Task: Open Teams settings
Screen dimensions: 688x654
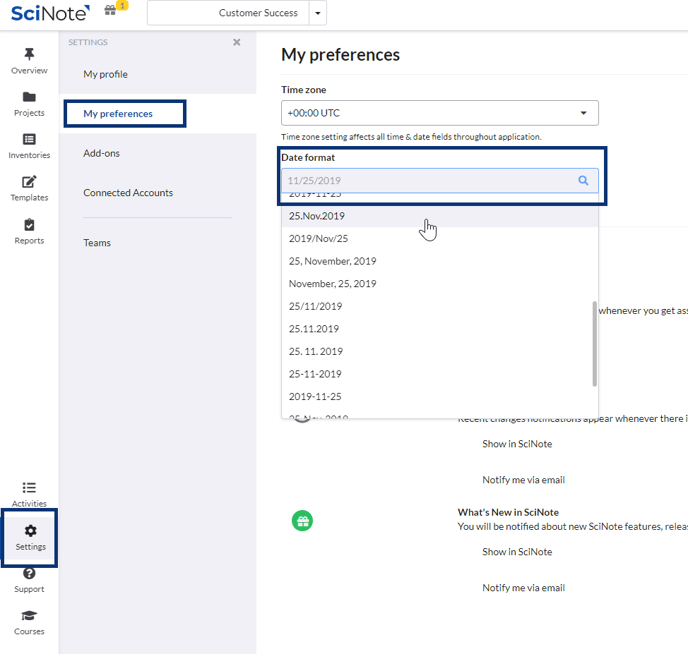Action: [97, 243]
